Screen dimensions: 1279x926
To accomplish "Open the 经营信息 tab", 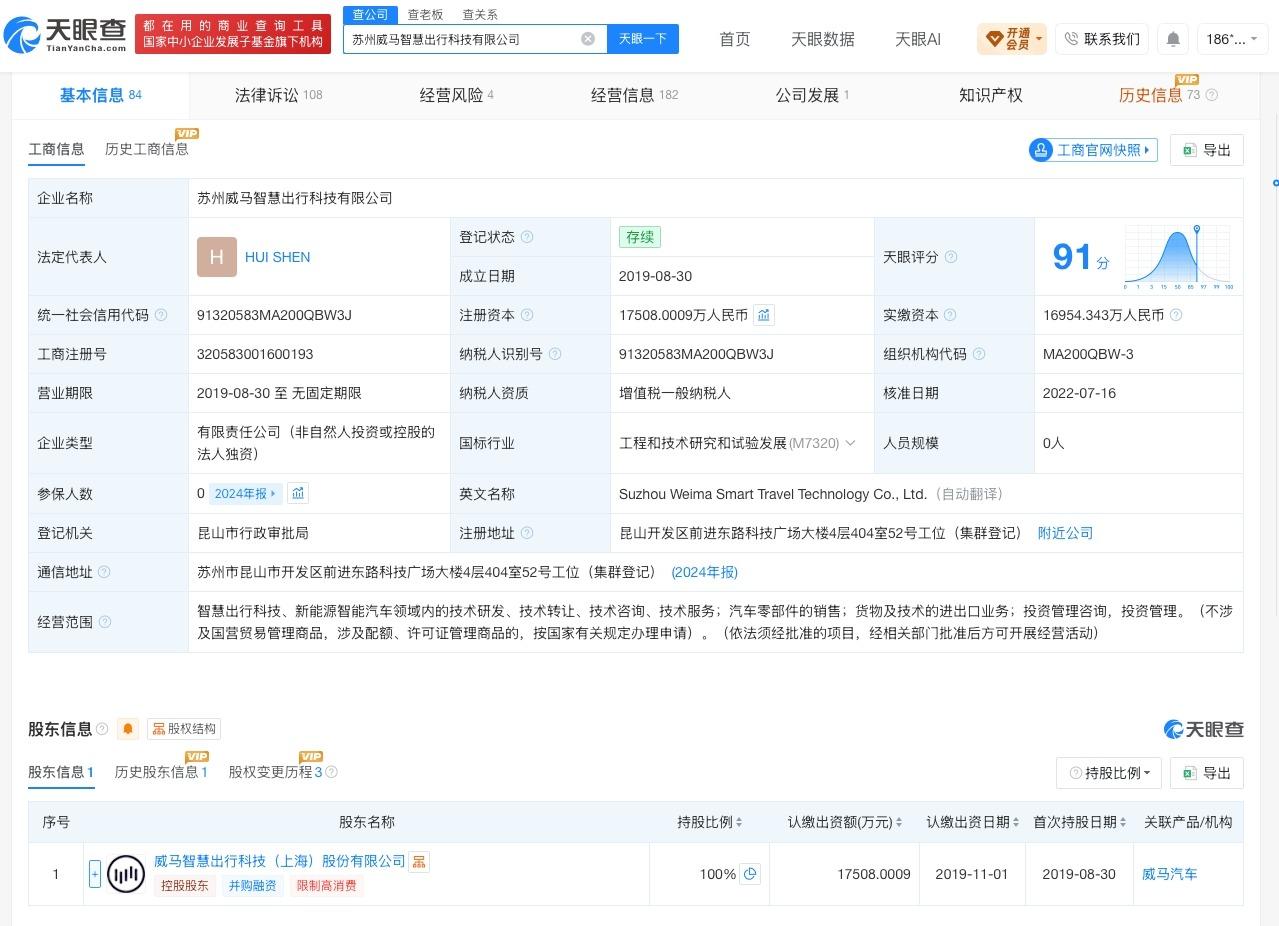I will click(x=634, y=95).
